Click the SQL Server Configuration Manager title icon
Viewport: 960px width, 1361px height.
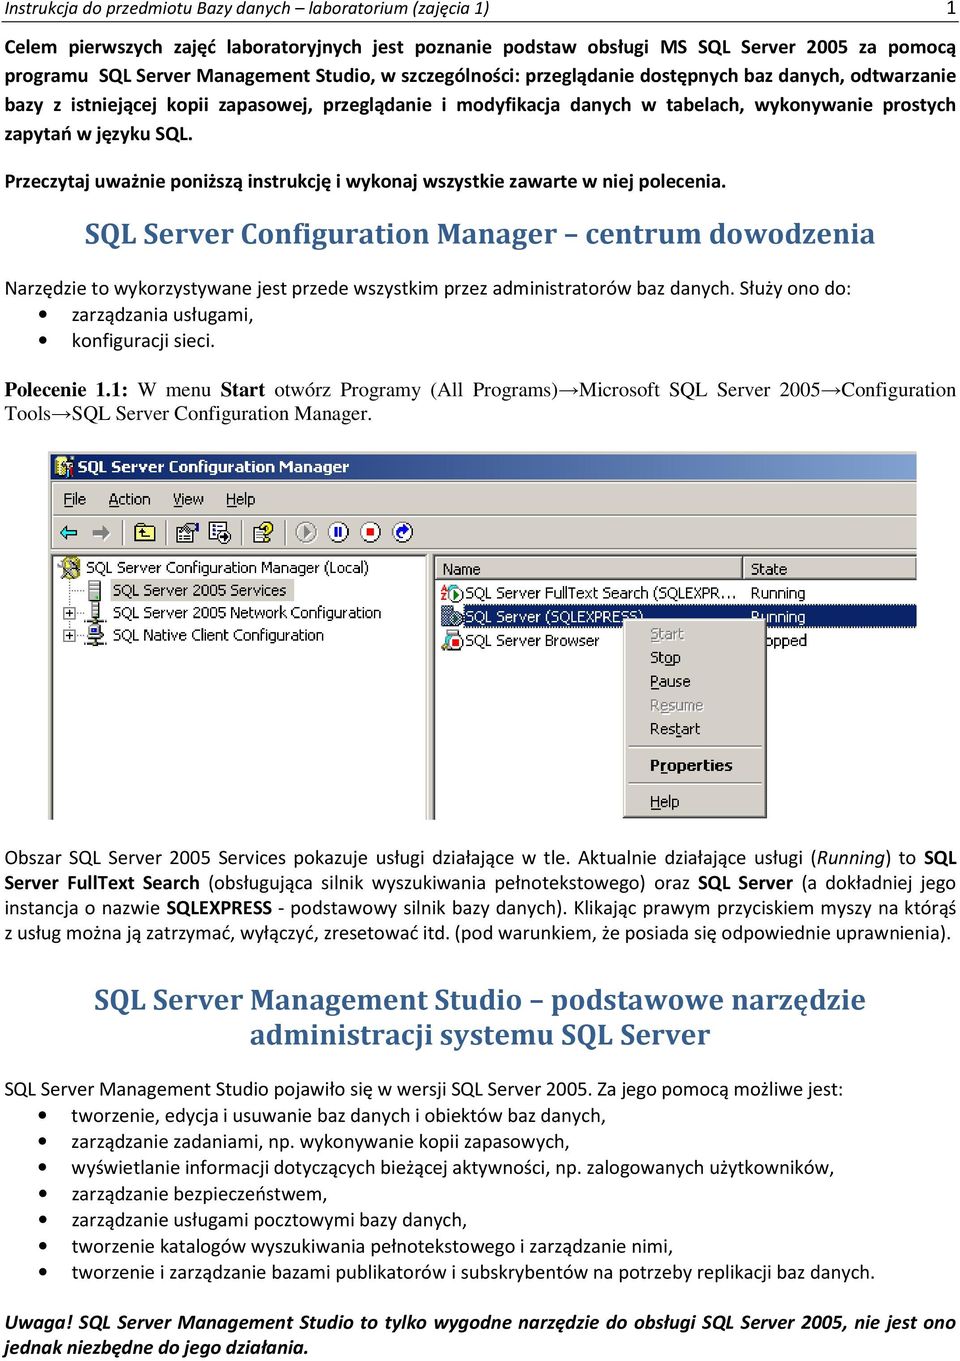click(x=64, y=466)
